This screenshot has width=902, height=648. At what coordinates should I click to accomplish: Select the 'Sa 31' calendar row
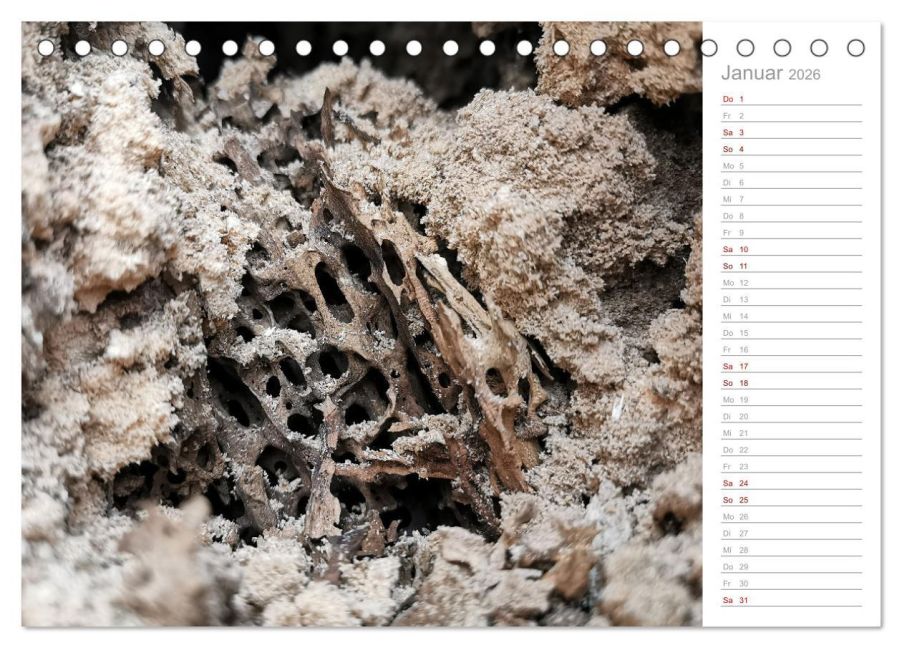792,600
